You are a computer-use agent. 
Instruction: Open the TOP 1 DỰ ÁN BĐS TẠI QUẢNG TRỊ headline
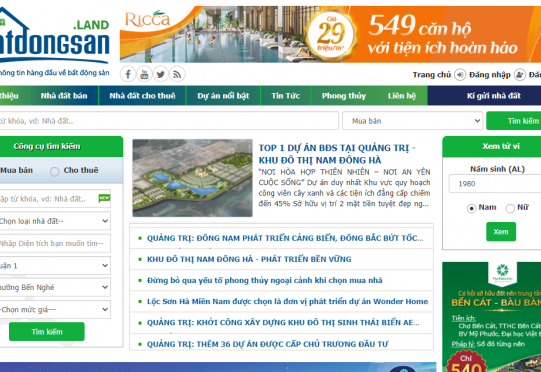point(337,154)
